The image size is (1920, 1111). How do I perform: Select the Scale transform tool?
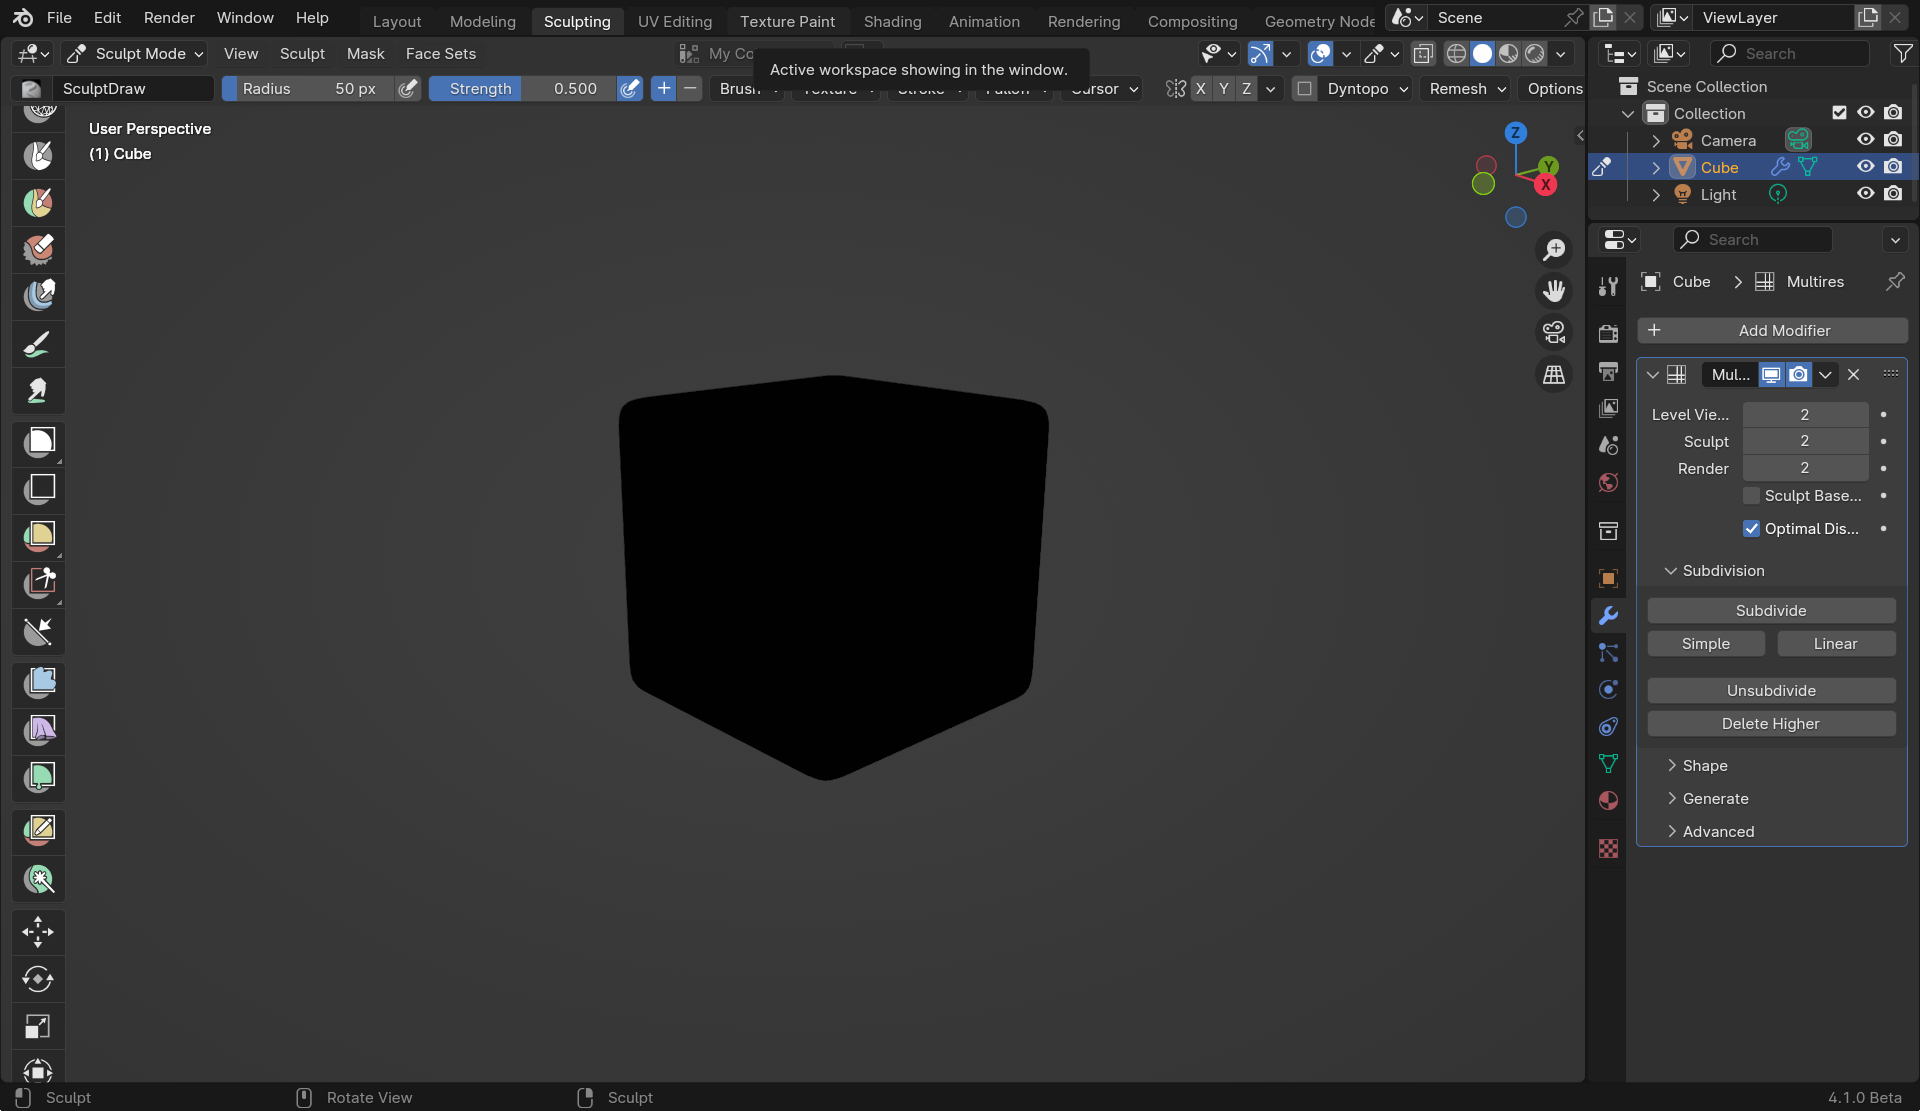(39, 1027)
